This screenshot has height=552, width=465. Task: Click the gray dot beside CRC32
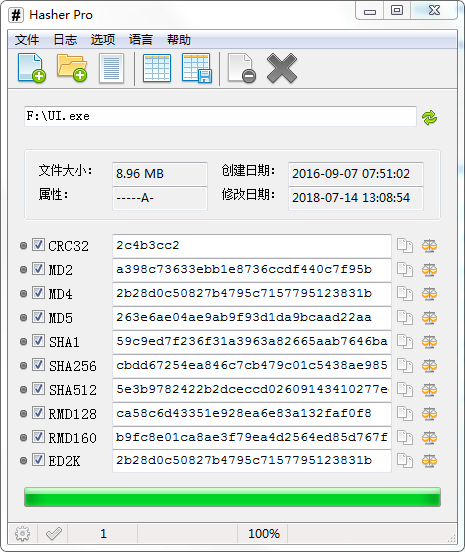pyautogui.click(x=23, y=246)
